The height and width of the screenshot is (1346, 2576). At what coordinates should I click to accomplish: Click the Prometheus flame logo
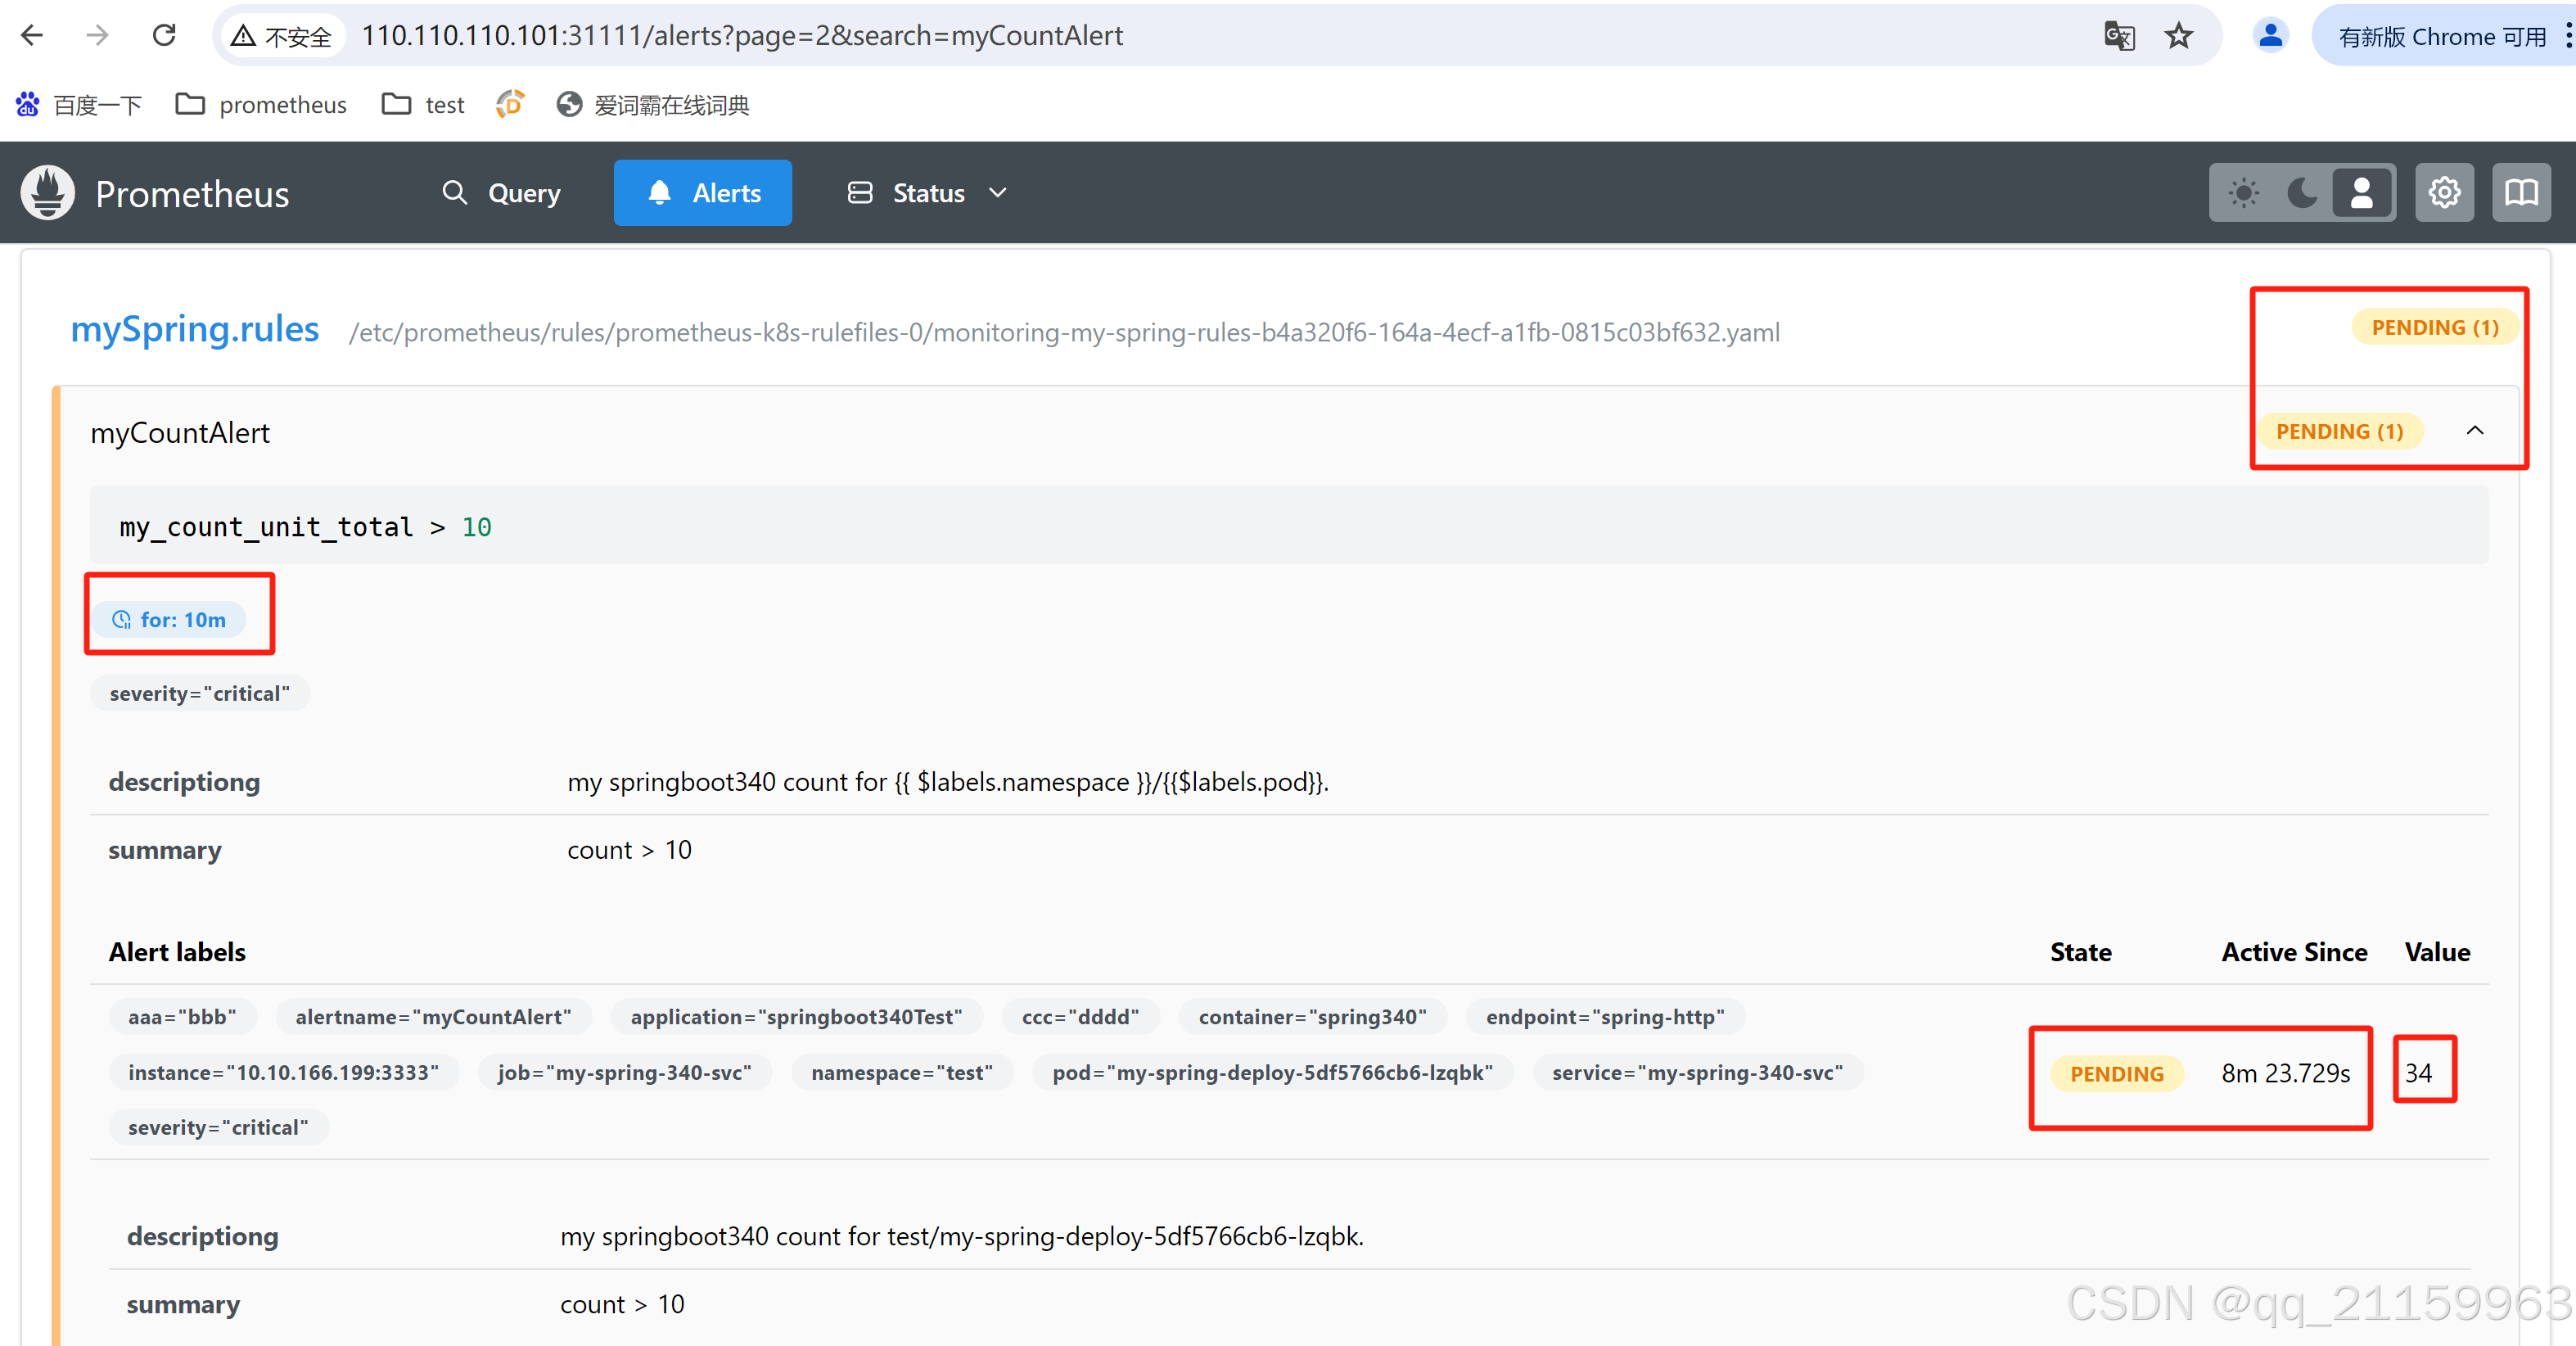[48, 192]
